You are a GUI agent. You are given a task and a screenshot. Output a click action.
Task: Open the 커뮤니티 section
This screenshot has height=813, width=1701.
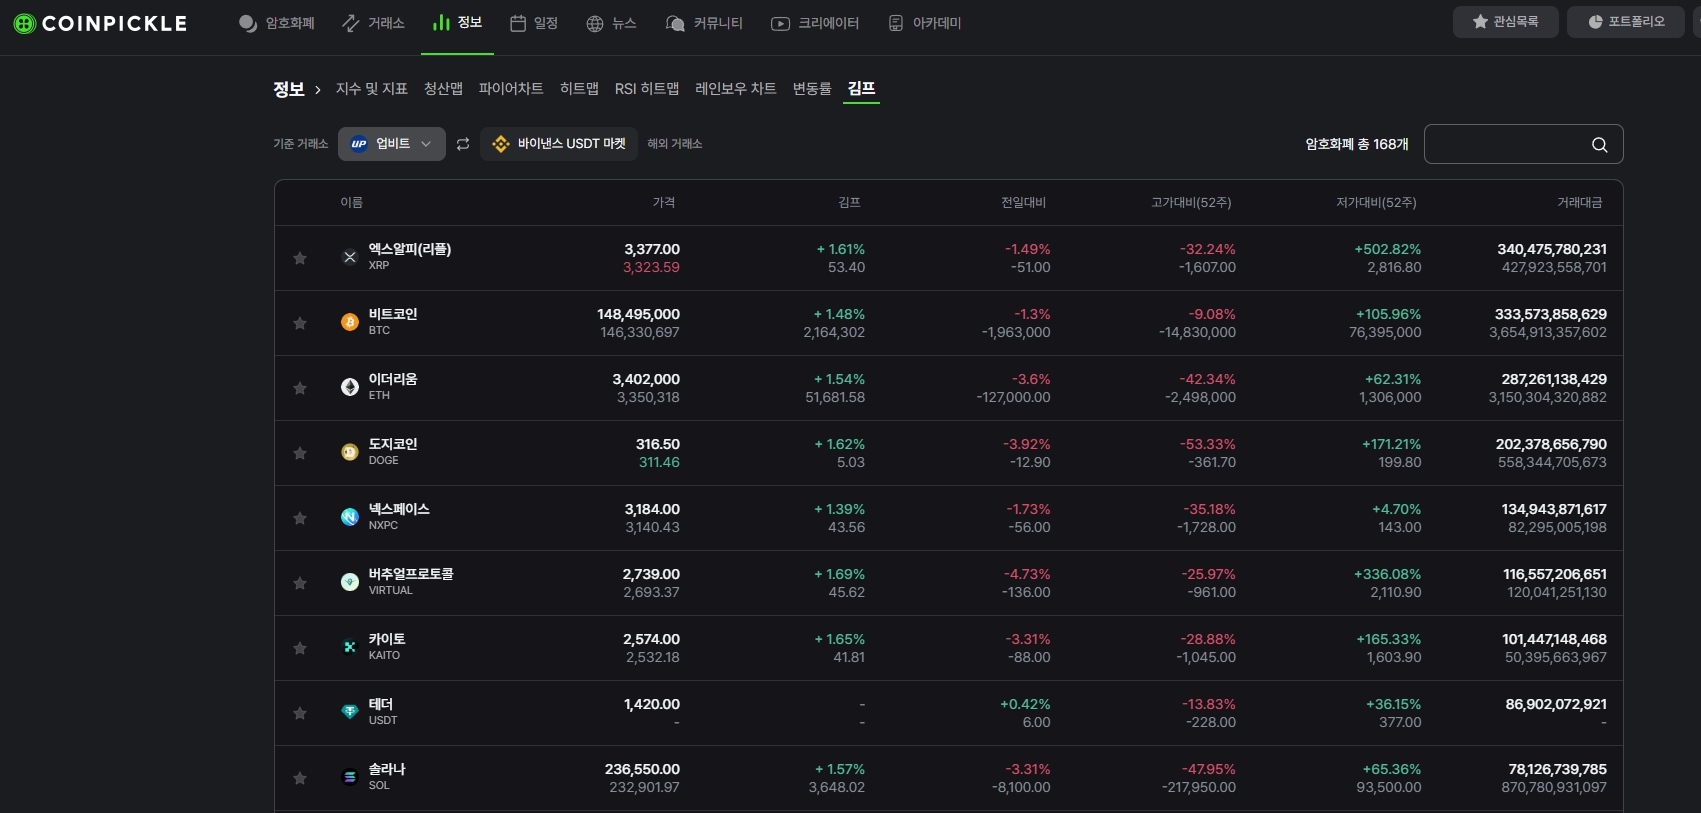coord(704,23)
